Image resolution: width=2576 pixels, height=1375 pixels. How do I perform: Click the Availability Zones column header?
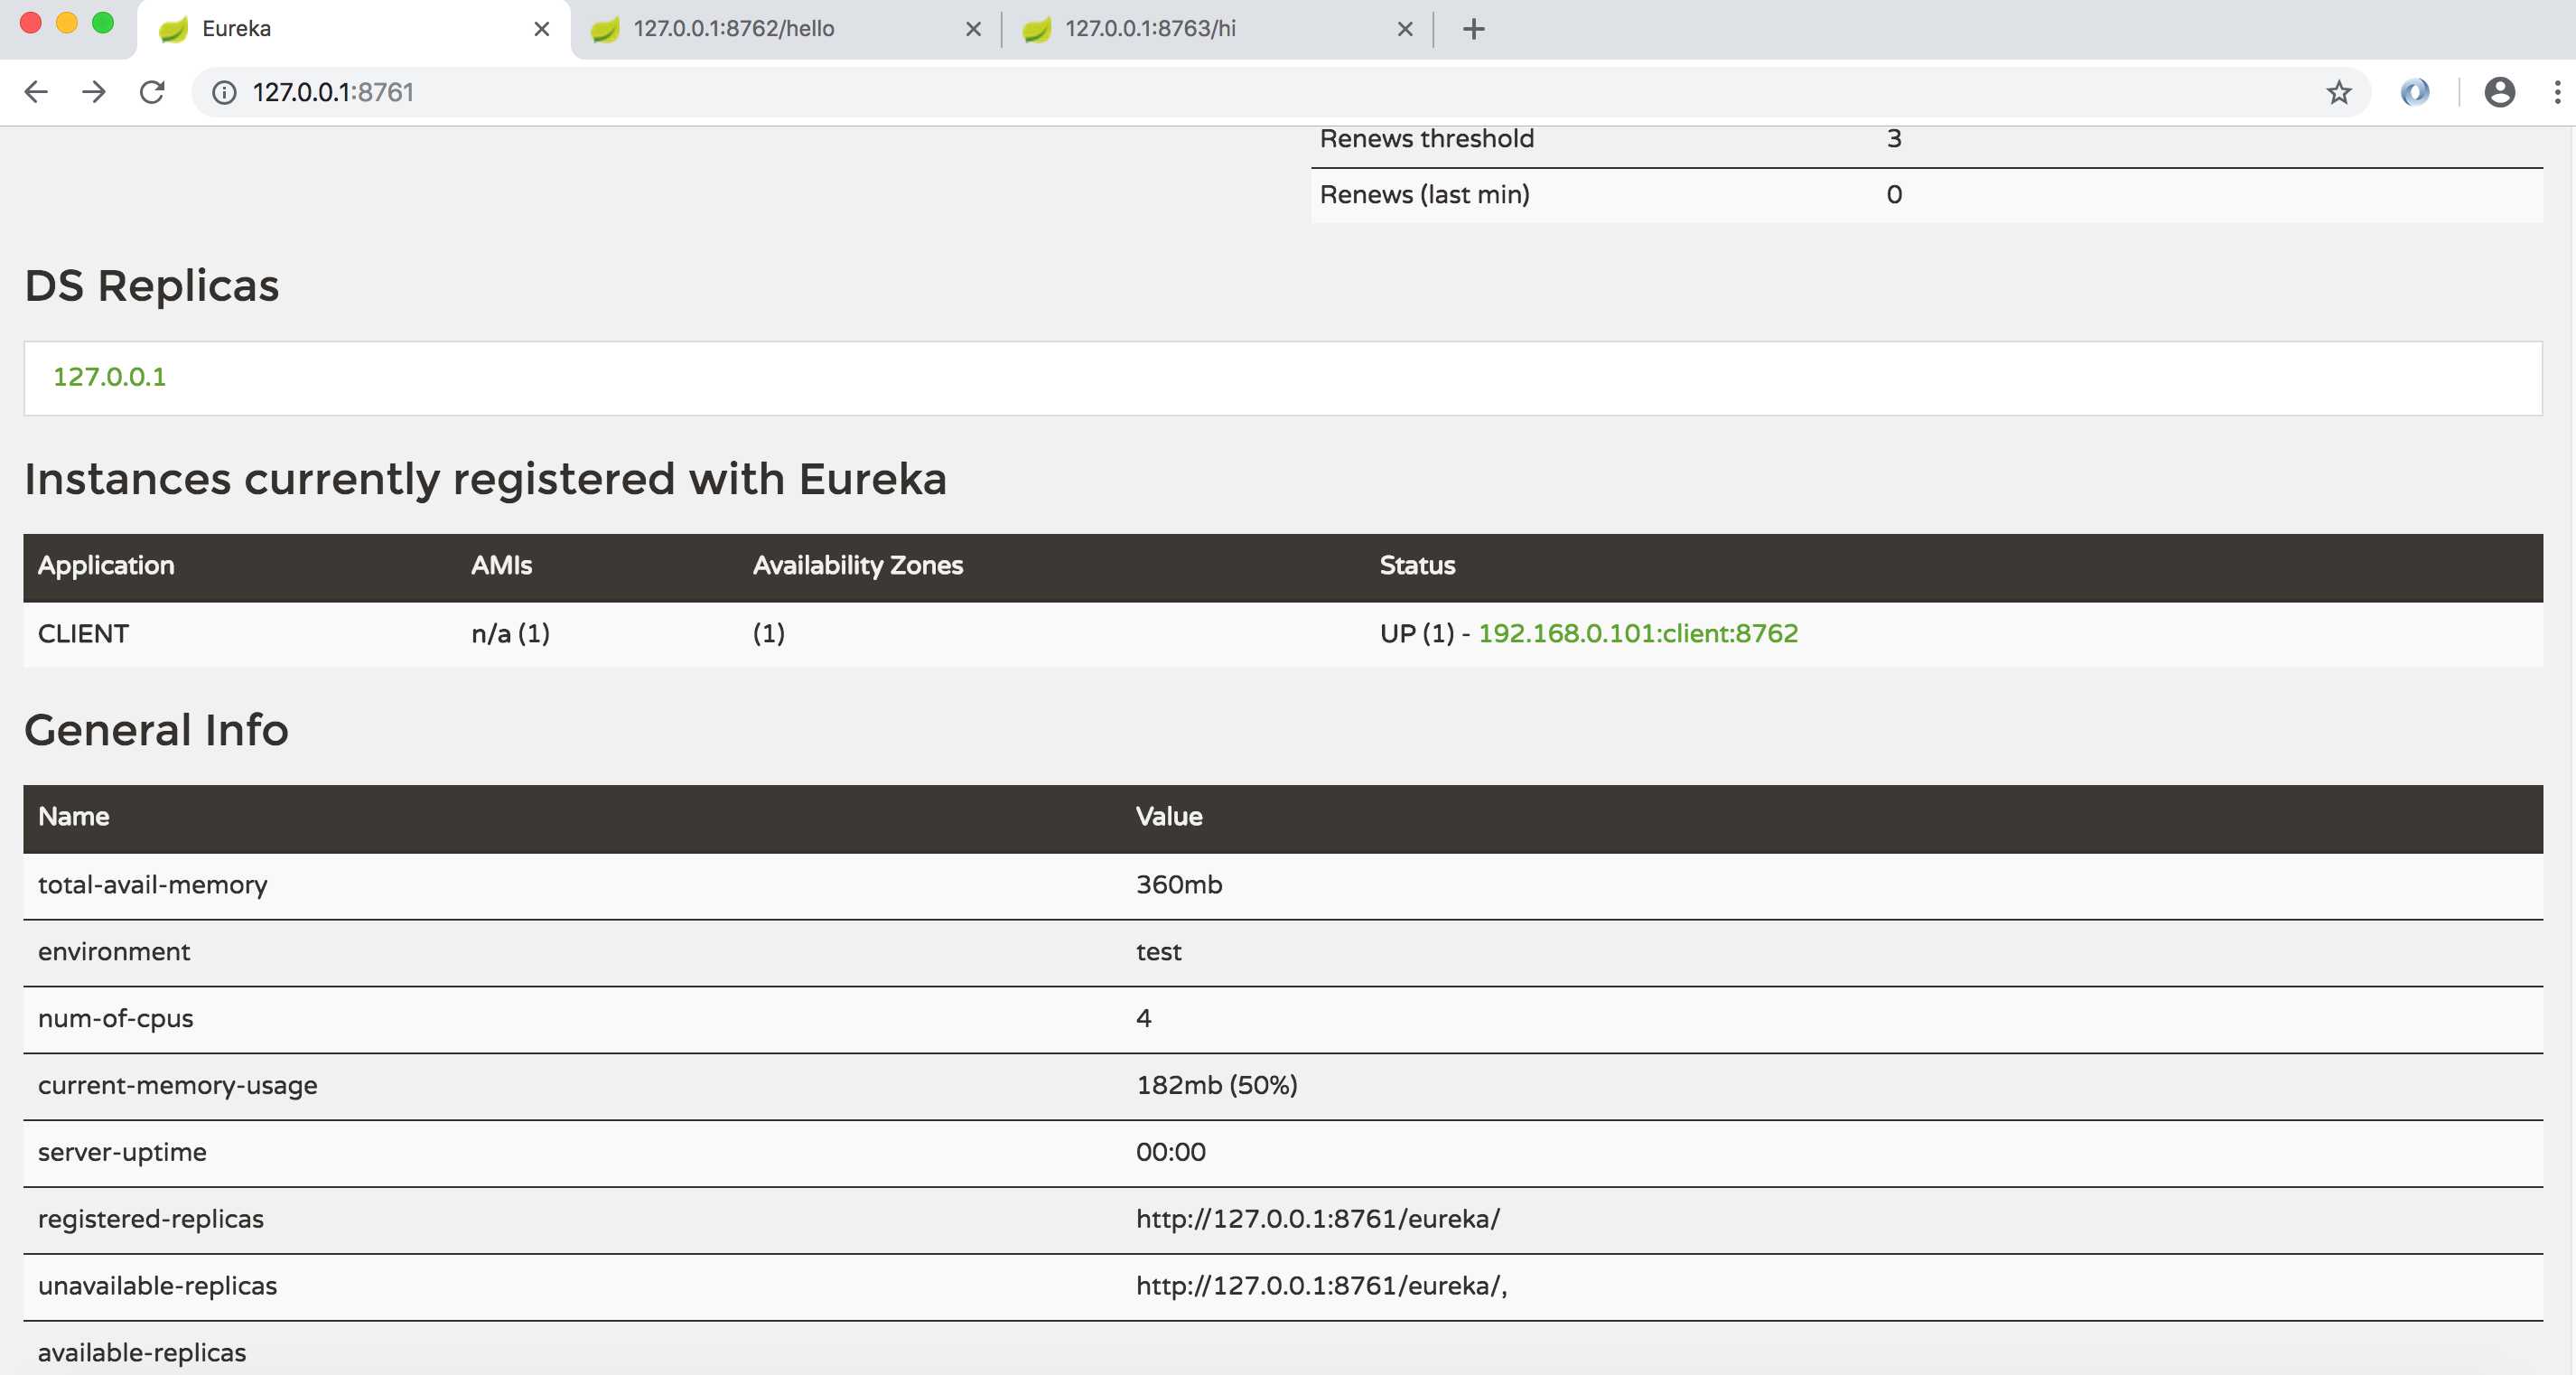(857, 566)
